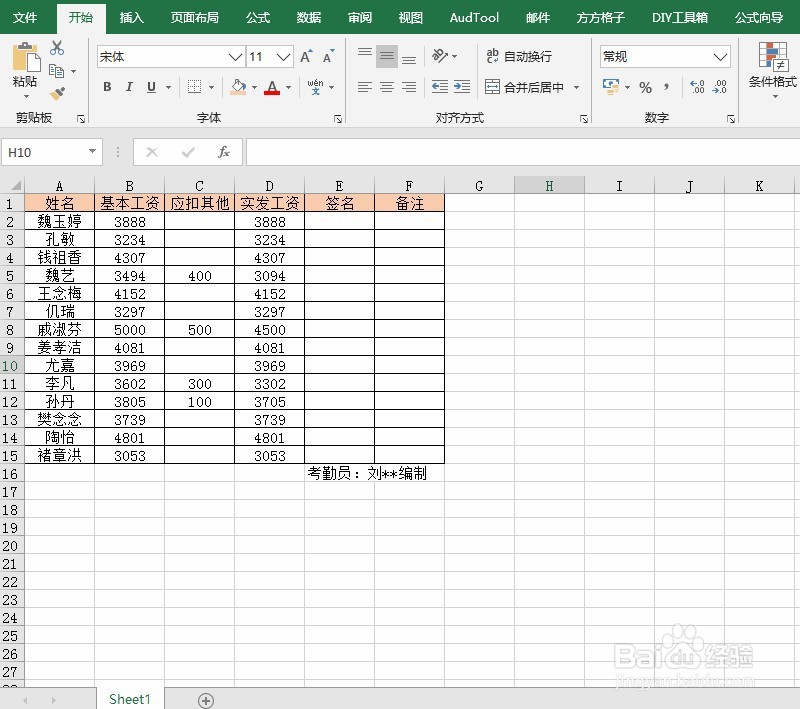
Task: Click inside the formula bar input
Action: click(x=522, y=152)
